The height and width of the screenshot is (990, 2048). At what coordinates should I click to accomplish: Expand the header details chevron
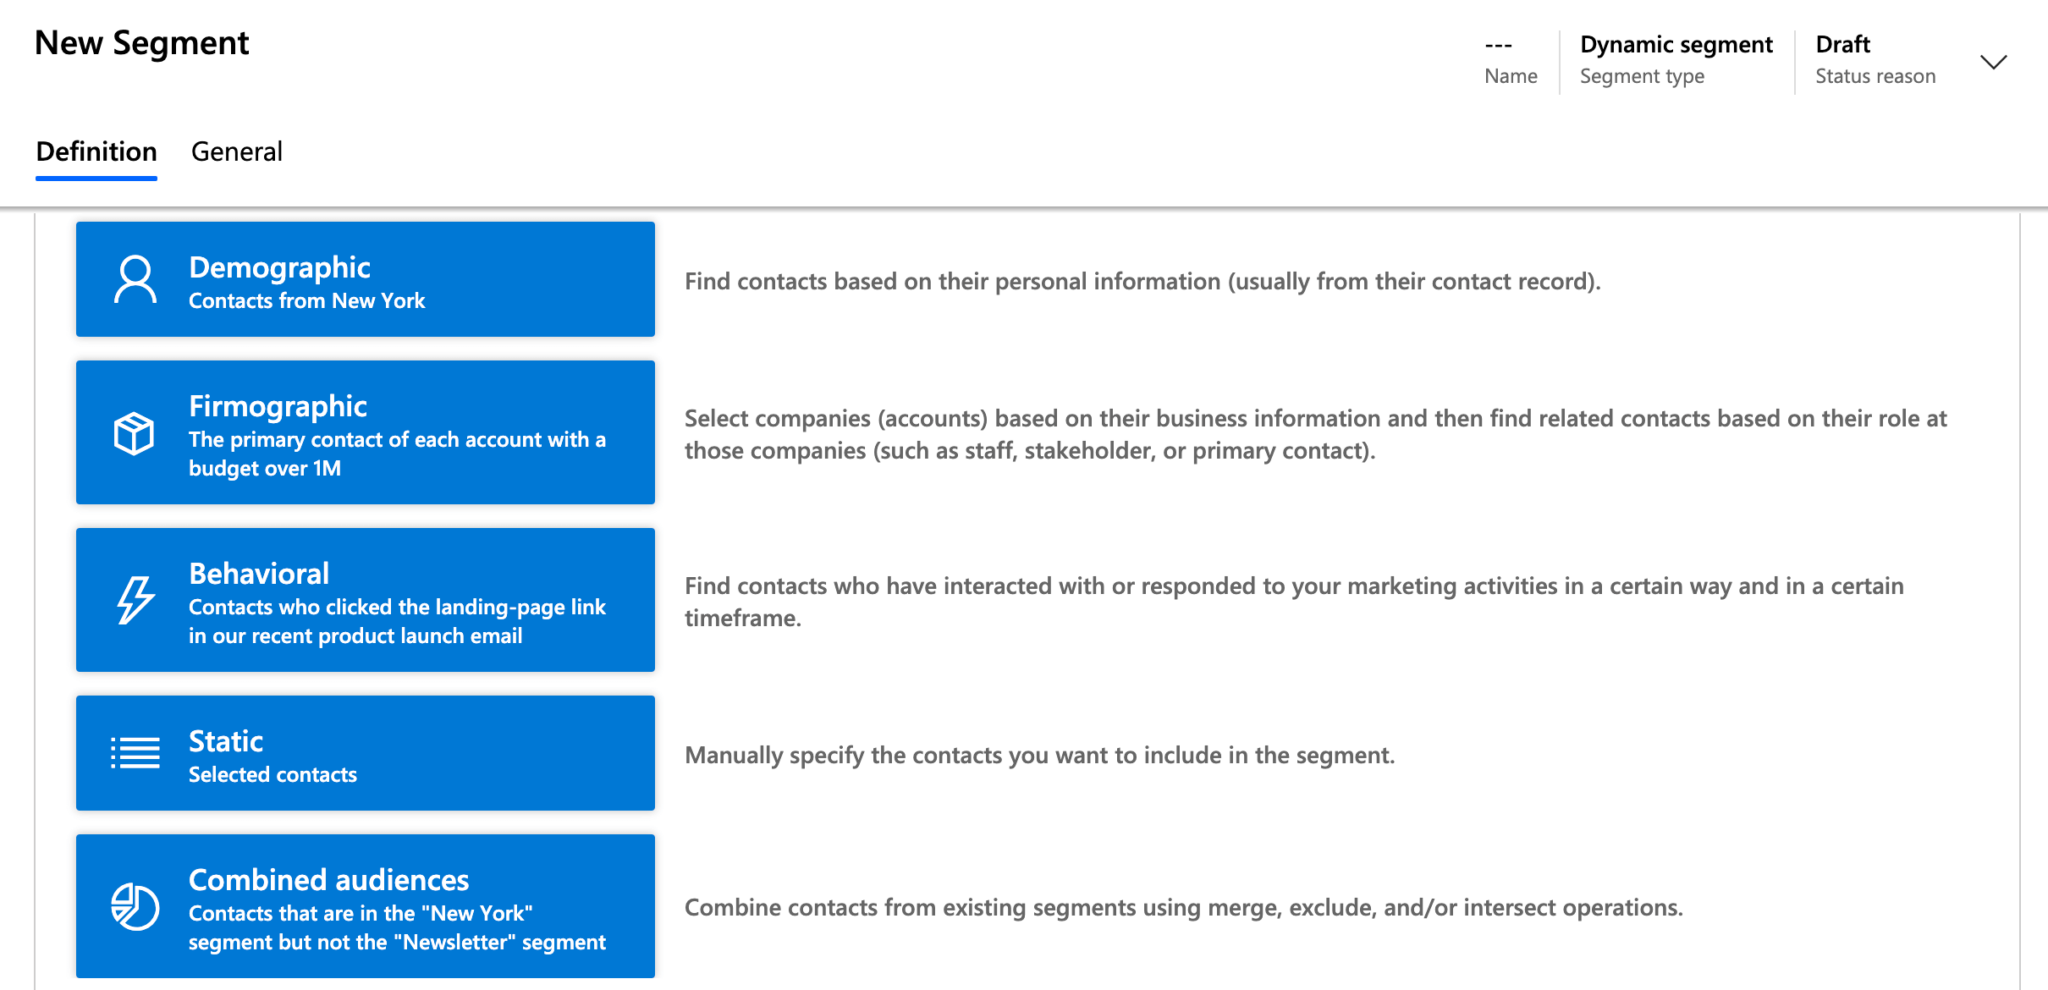point(1993,62)
